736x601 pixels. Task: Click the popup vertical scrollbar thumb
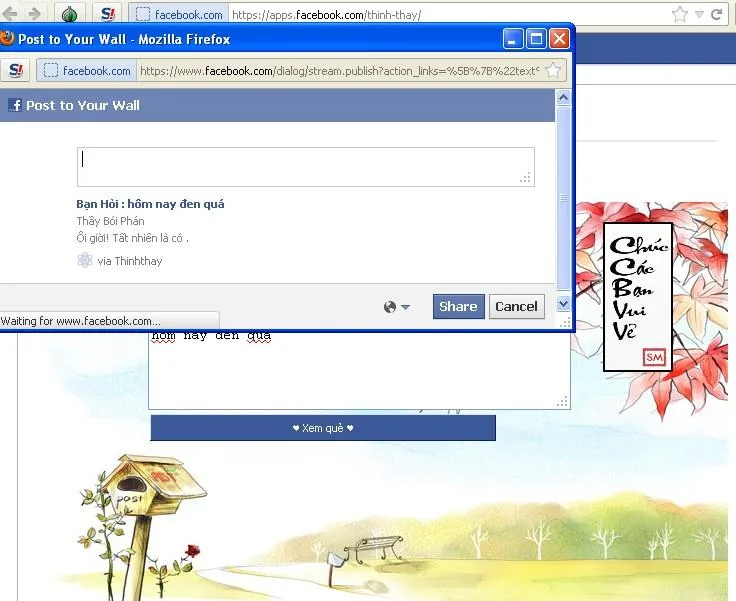pyautogui.click(x=563, y=198)
